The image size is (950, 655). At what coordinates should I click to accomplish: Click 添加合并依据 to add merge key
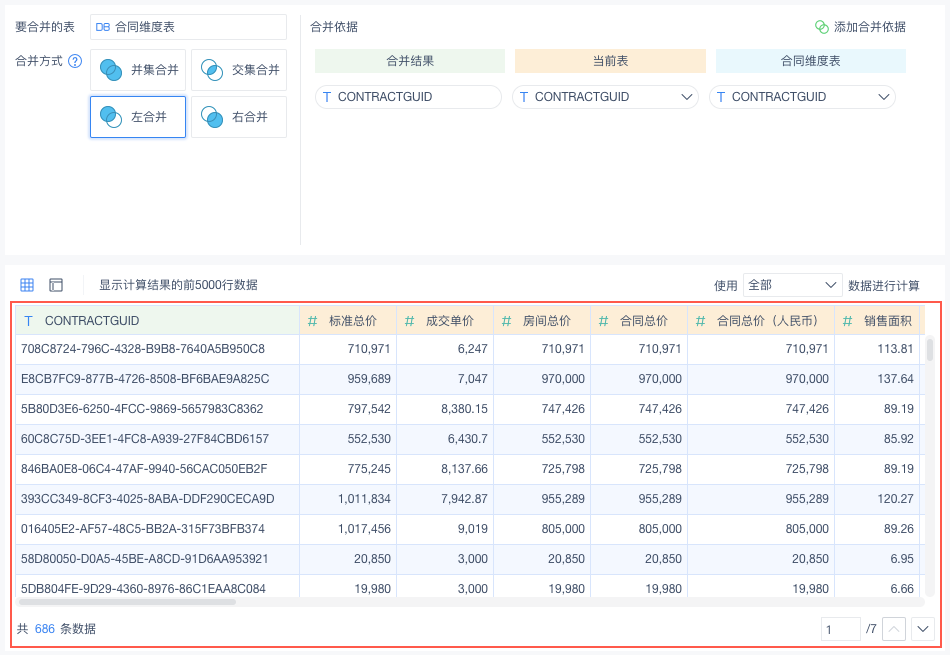(x=869, y=27)
